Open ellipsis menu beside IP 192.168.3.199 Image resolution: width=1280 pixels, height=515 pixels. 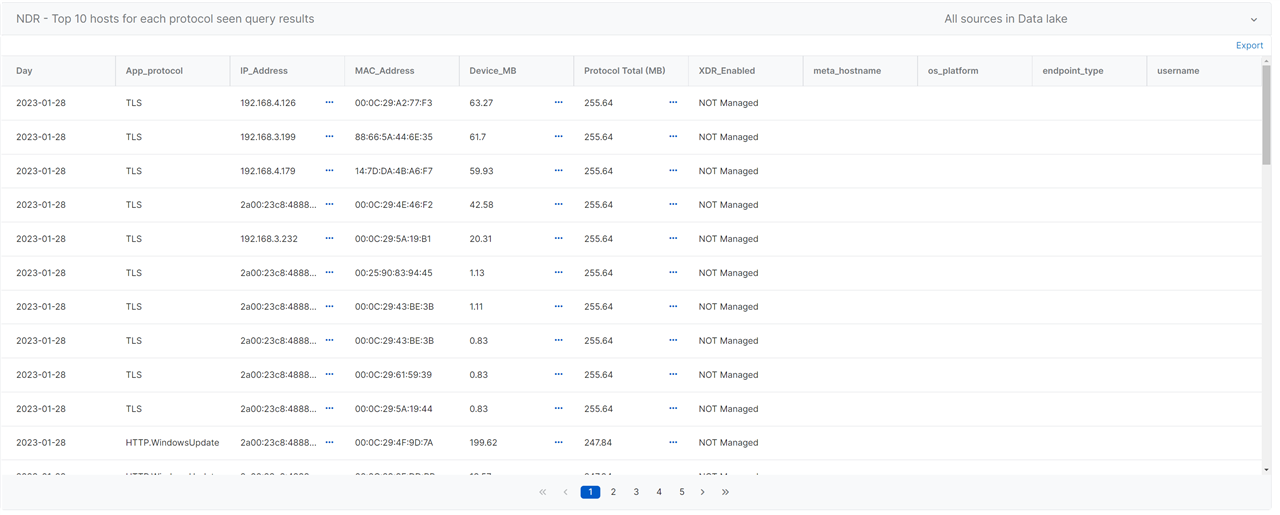329,137
